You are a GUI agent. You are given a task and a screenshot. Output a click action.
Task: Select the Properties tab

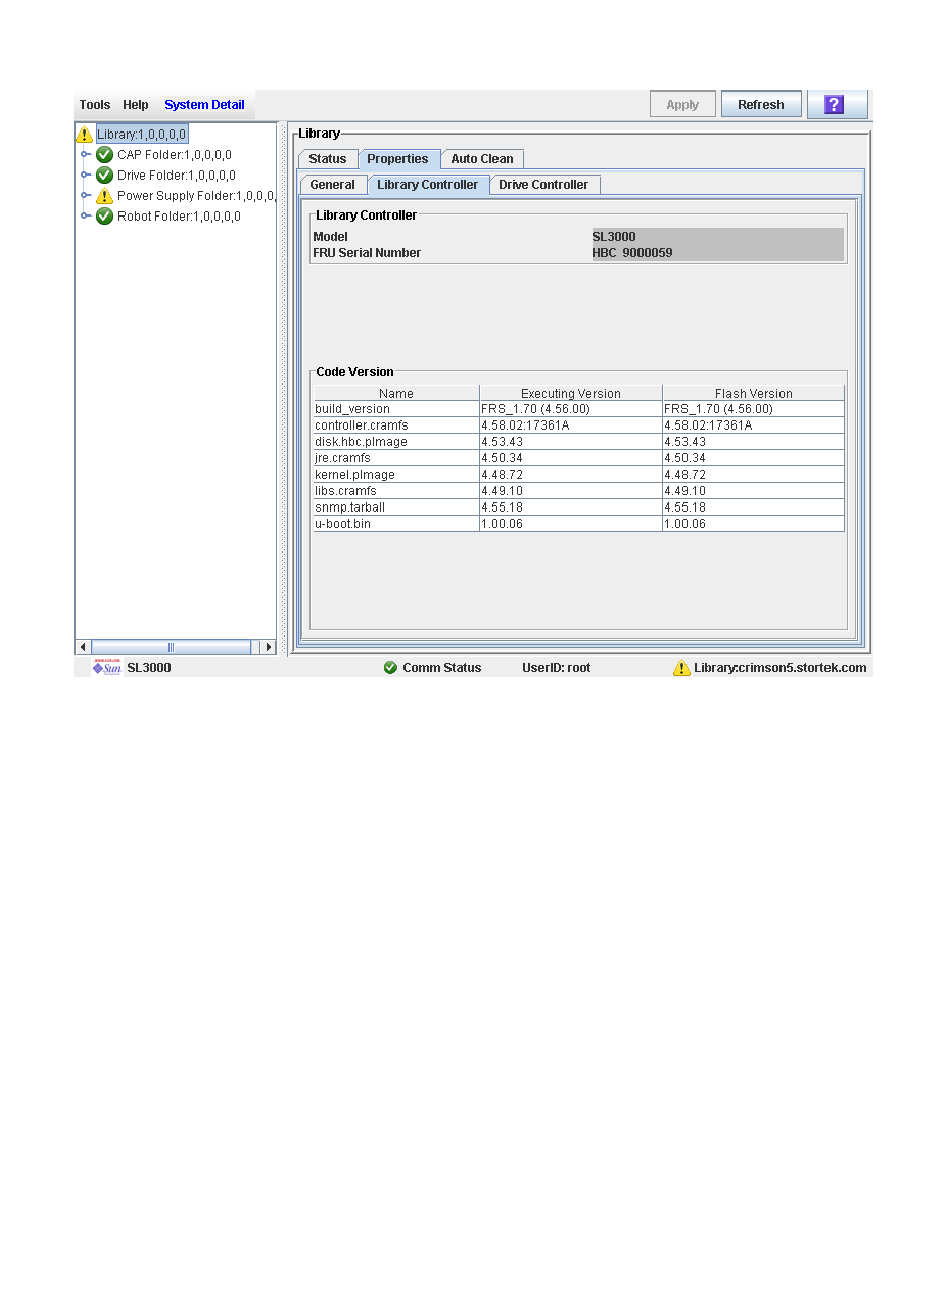398,159
